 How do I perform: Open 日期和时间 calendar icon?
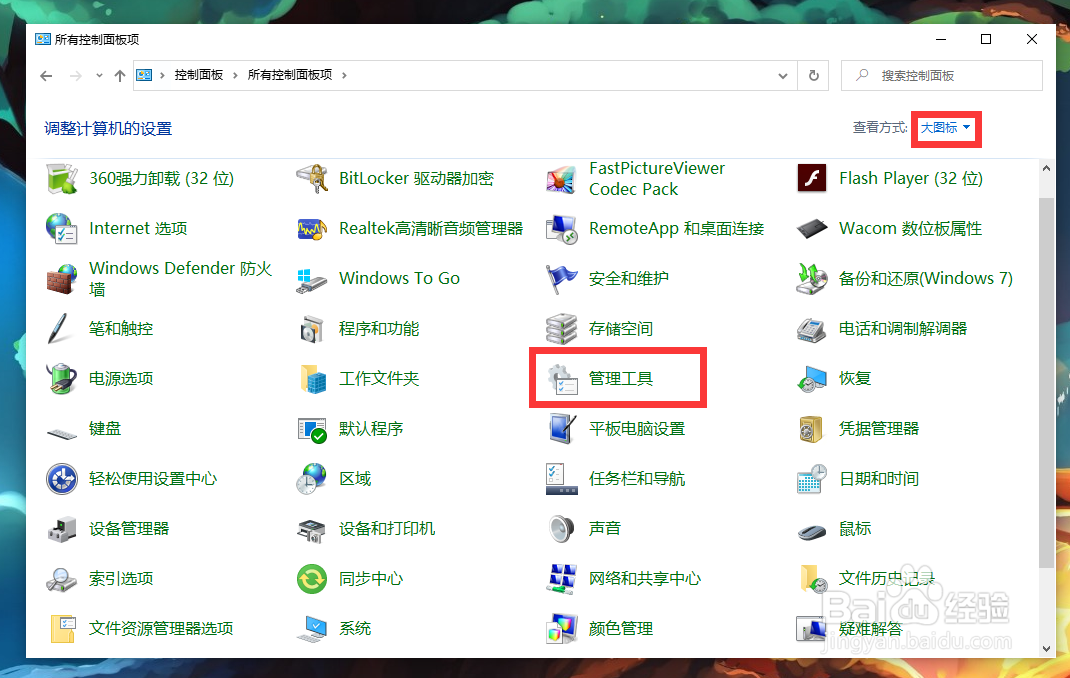tap(812, 479)
